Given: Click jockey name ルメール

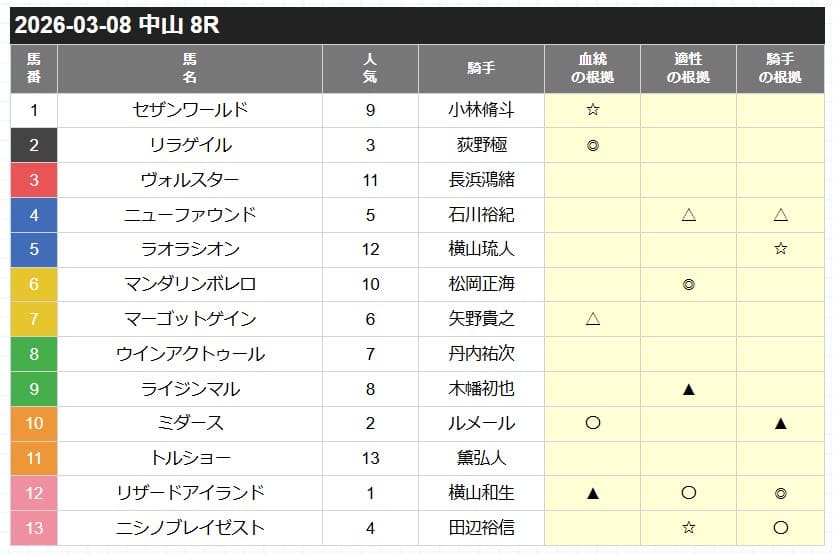Looking at the screenshot, I should click(x=481, y=424).
